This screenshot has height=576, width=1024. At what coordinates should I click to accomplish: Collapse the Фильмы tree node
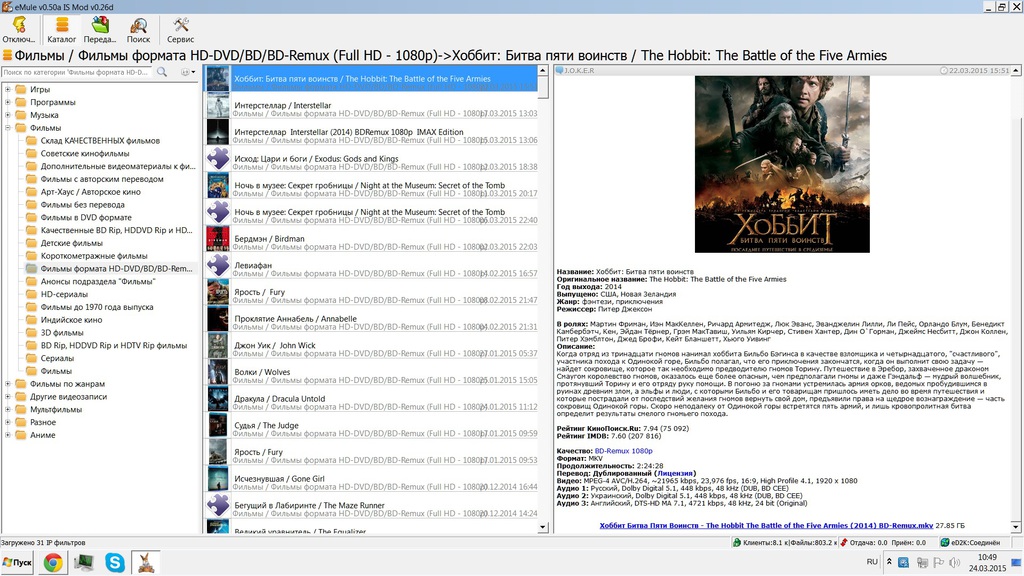point(8,128)
